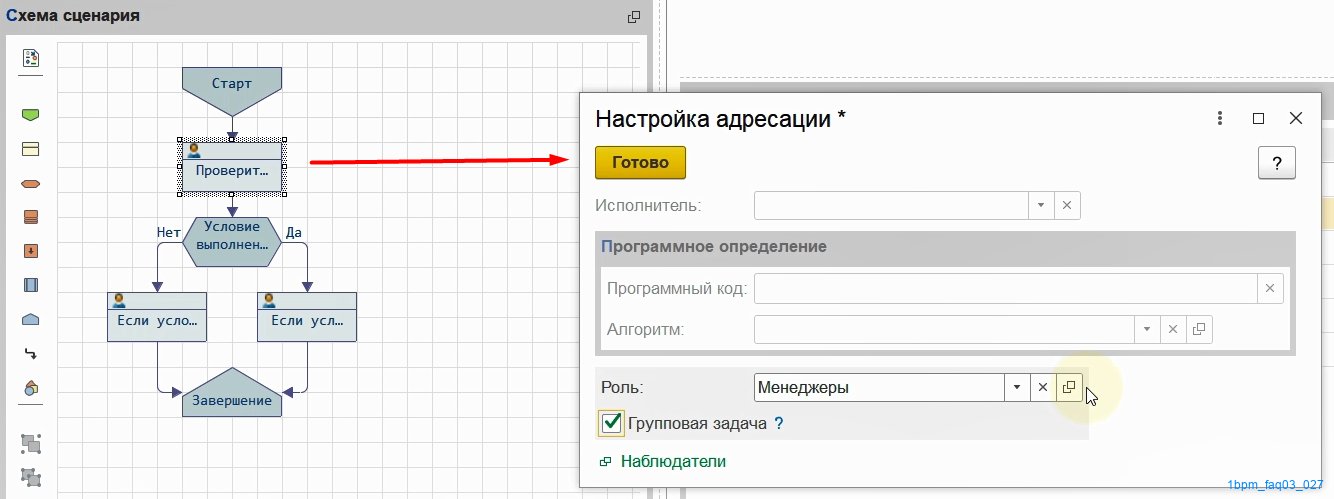Select the Старт node on diagram
The image size is (1334, 499).
pyautogui.click(x=232, y=92)
